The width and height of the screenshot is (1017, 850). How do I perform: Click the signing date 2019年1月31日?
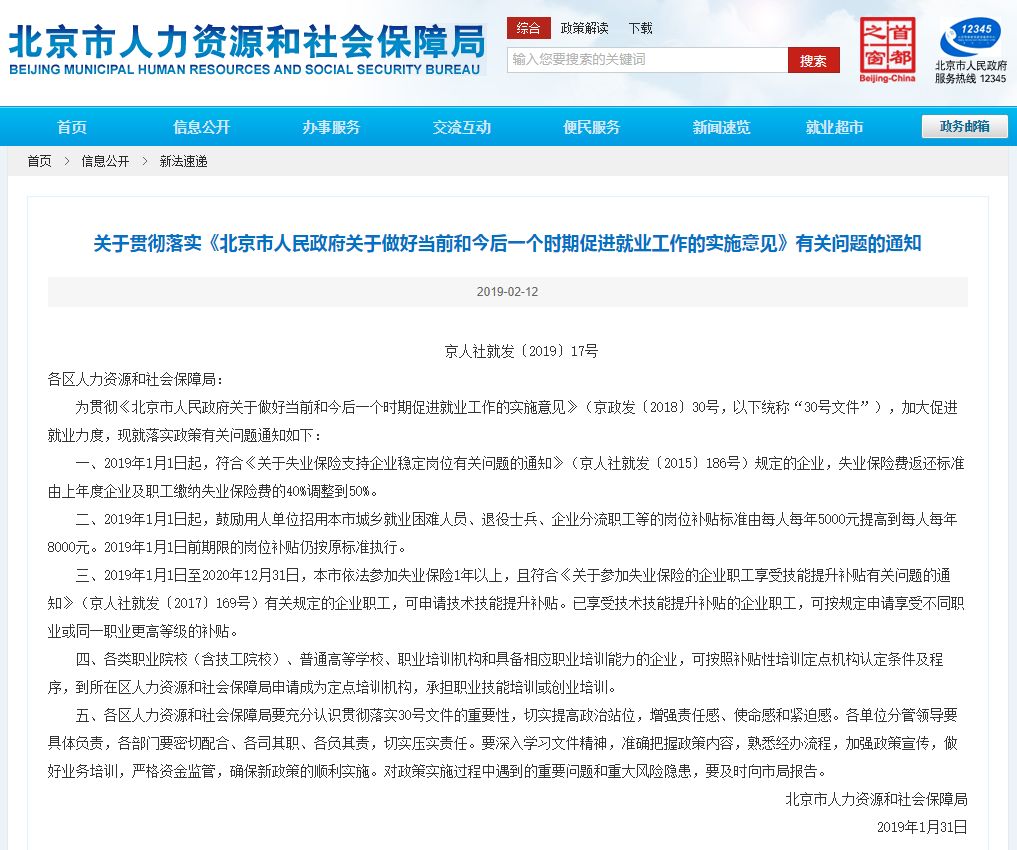point(922,827)
